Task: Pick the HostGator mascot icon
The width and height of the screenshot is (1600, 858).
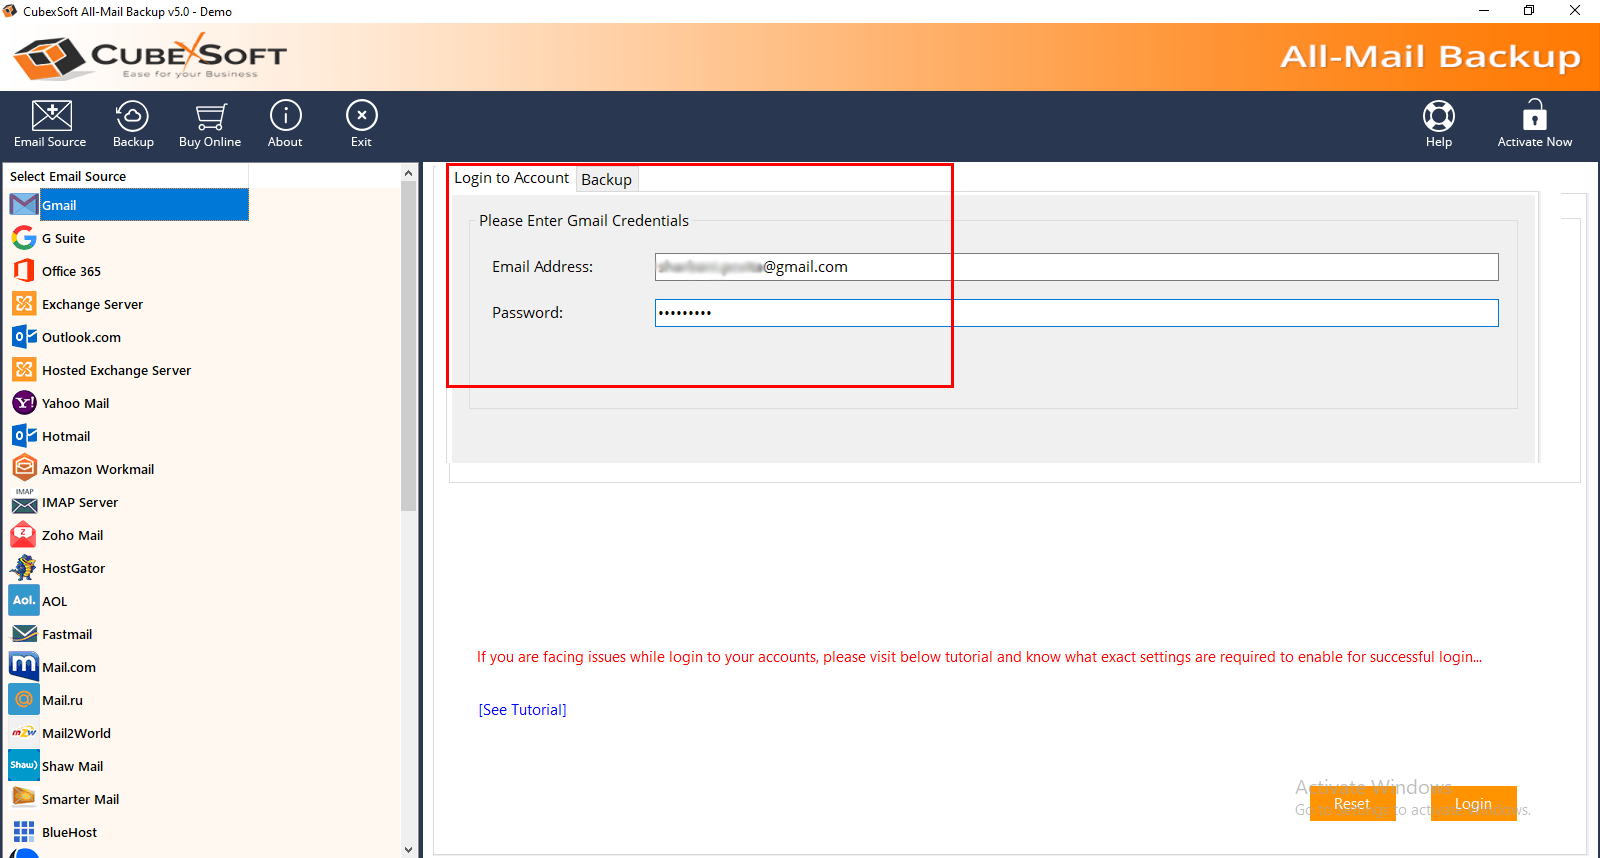Action: (x=24, y=568)
